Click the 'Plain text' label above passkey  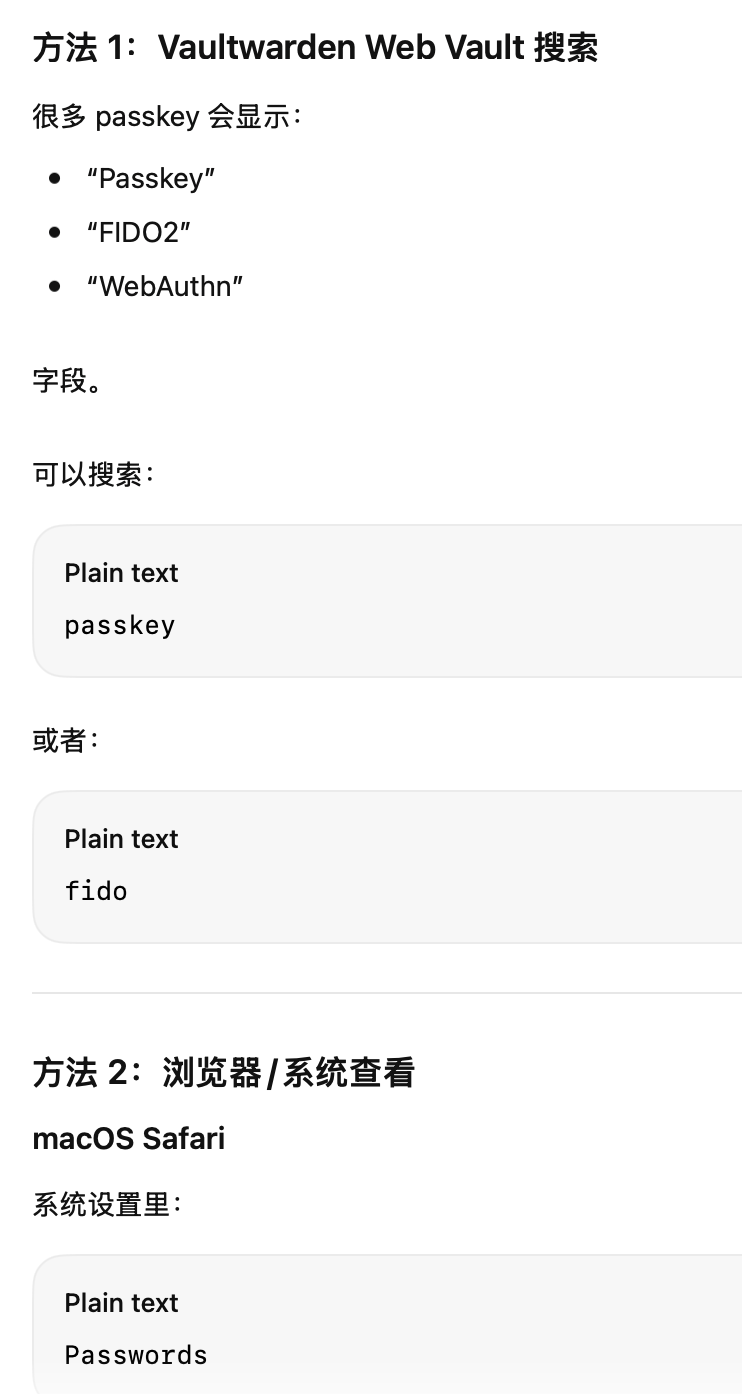121,573
